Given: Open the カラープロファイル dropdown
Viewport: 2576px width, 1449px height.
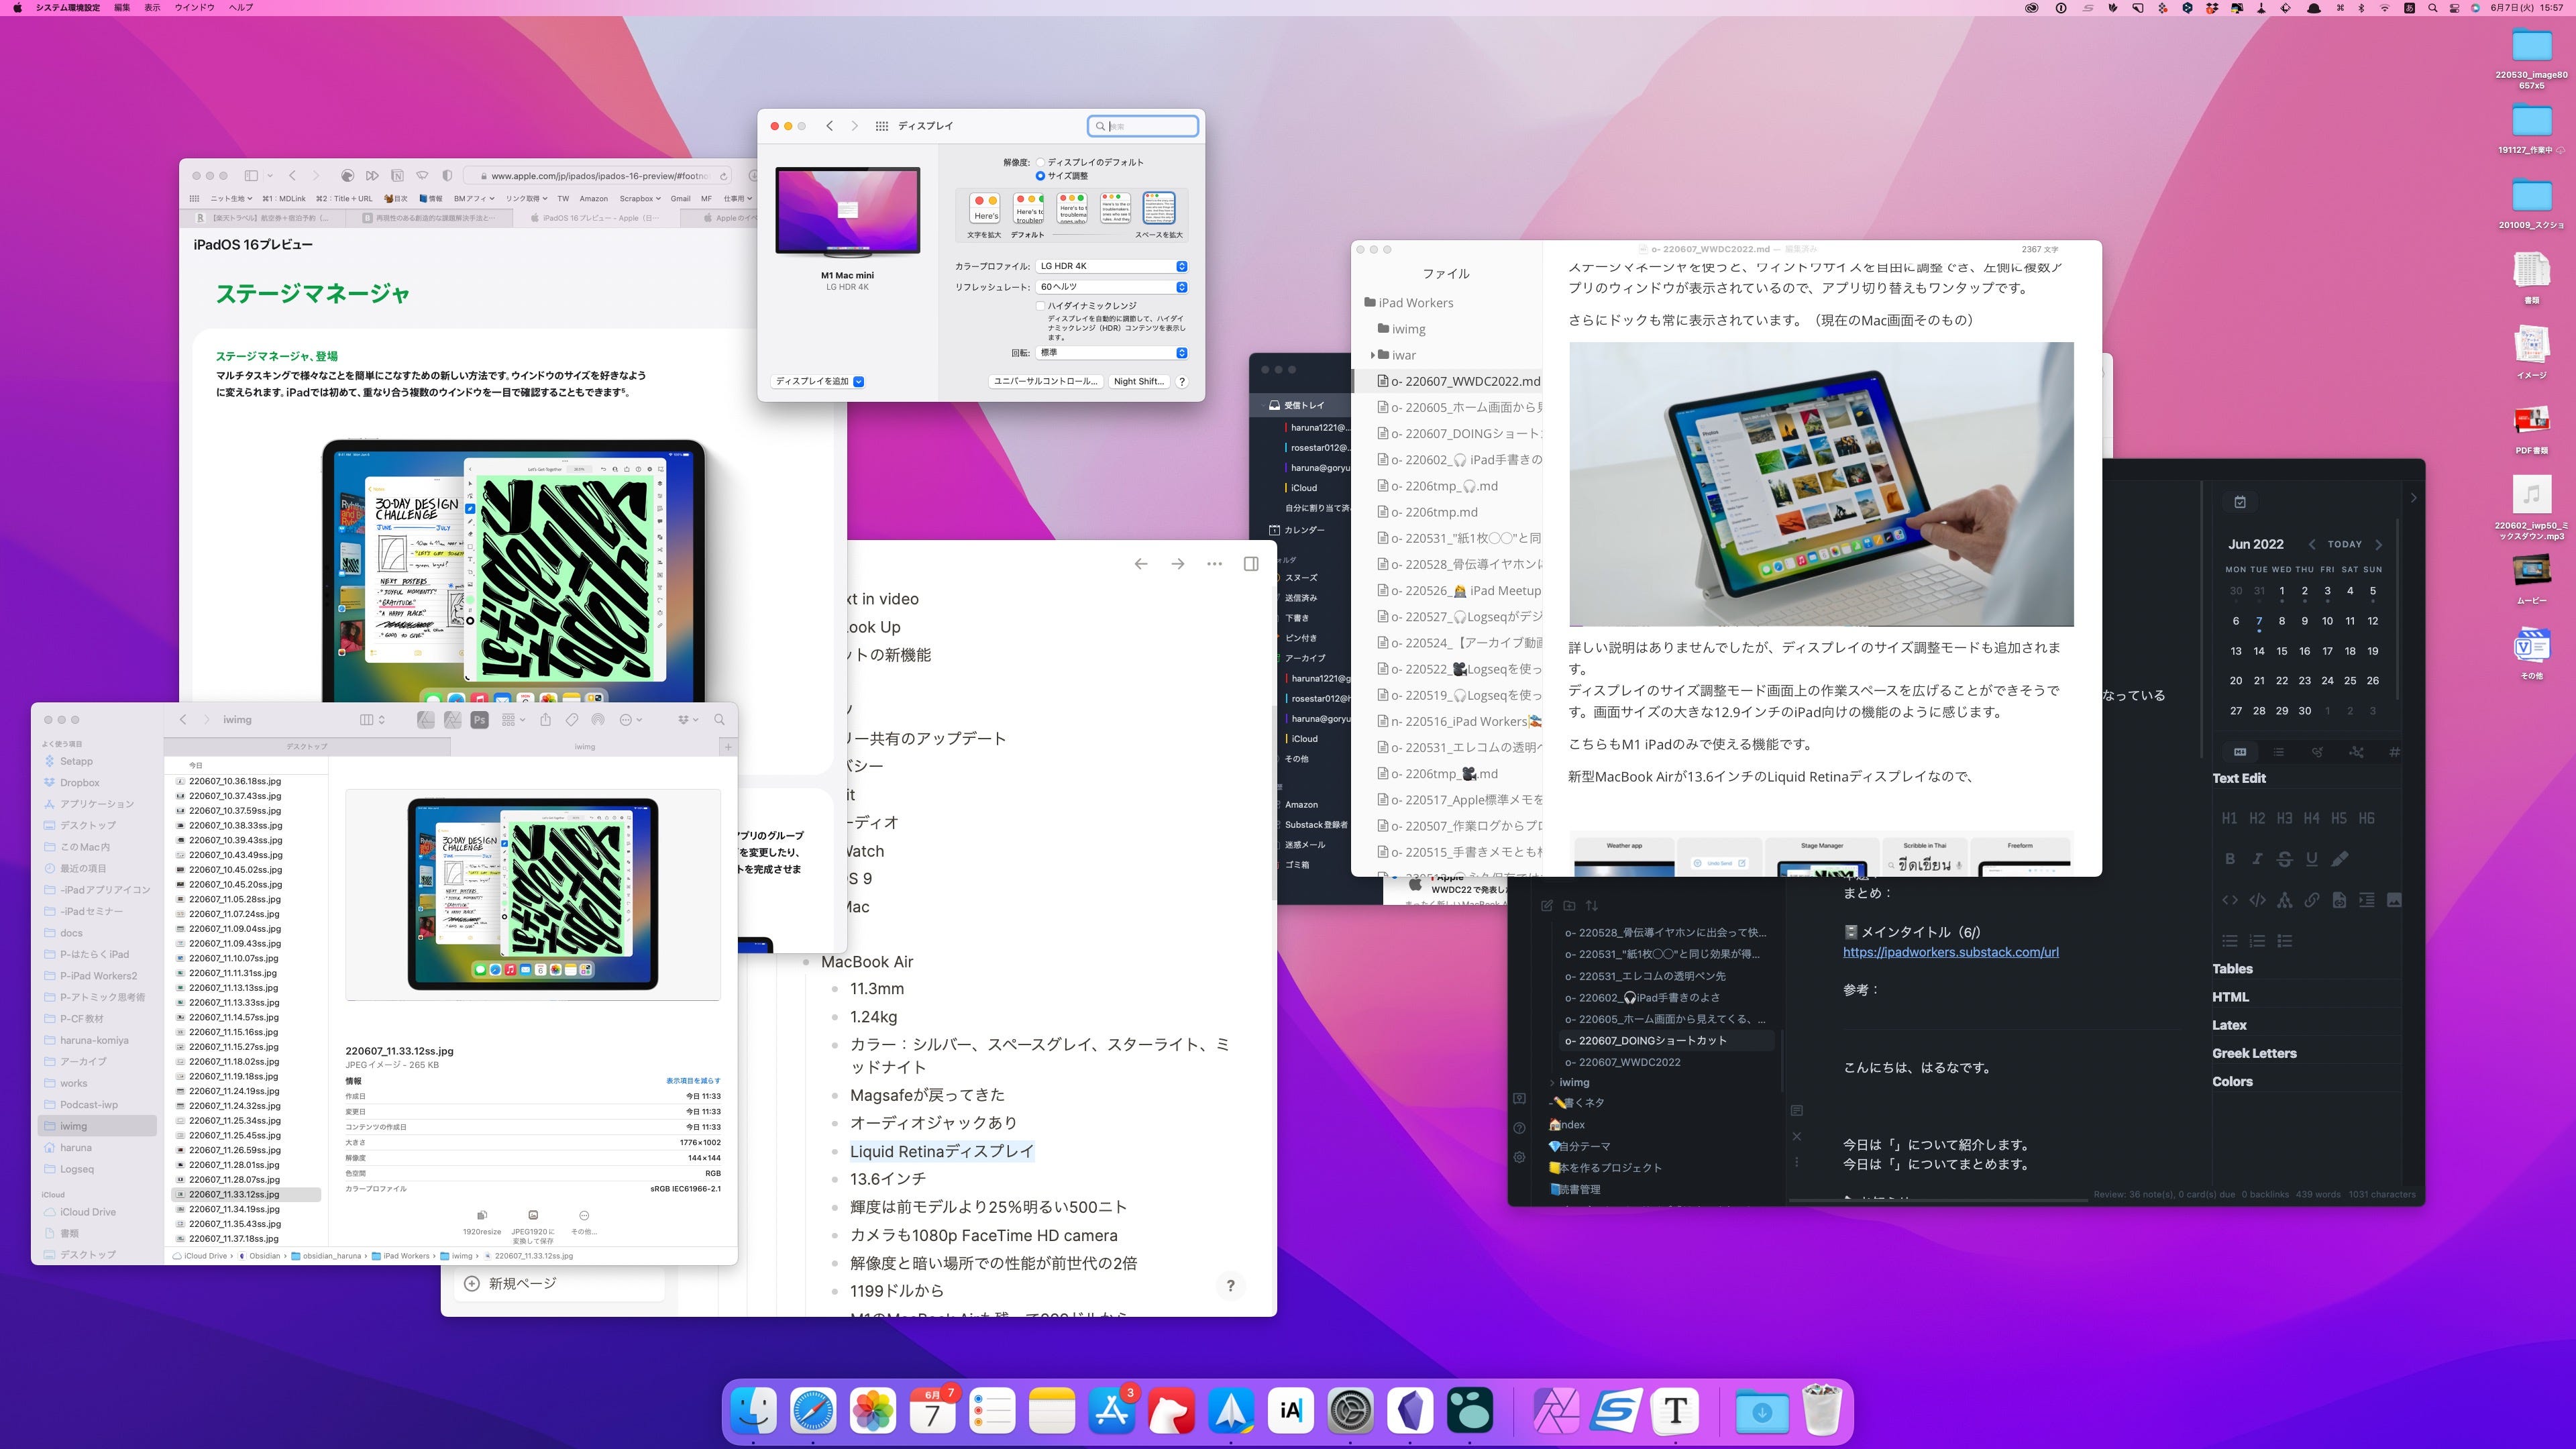Looking at the screenshot, I should point(1111,266).
